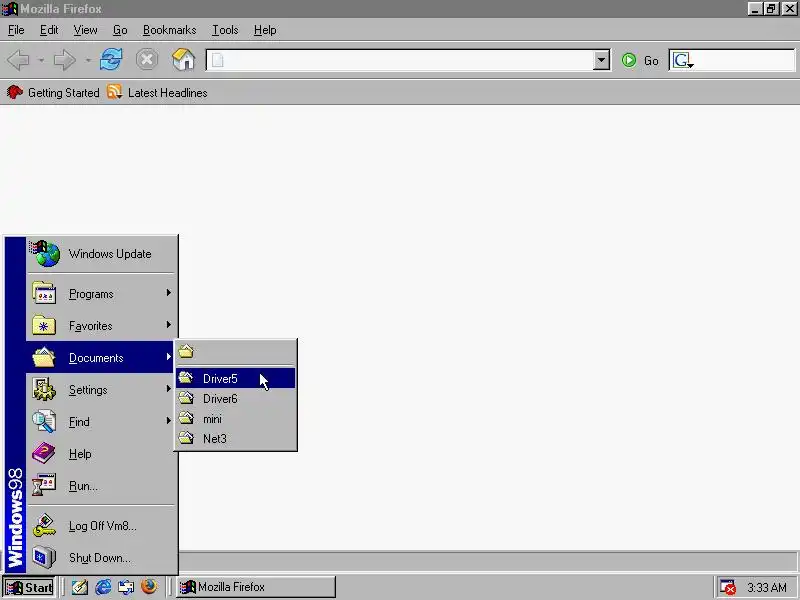Click the green Go button icon

(629, 60)
